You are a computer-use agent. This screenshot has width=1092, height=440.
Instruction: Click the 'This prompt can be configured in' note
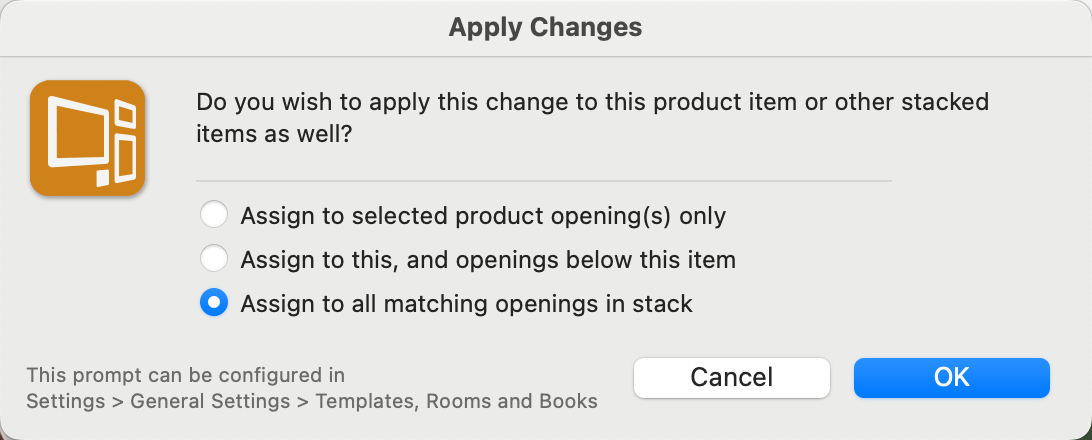point(186,376)
